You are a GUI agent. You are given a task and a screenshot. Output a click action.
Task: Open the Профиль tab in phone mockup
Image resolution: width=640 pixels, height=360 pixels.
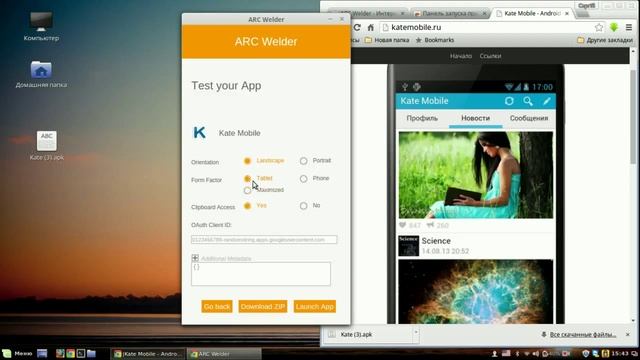click(422, 118)
